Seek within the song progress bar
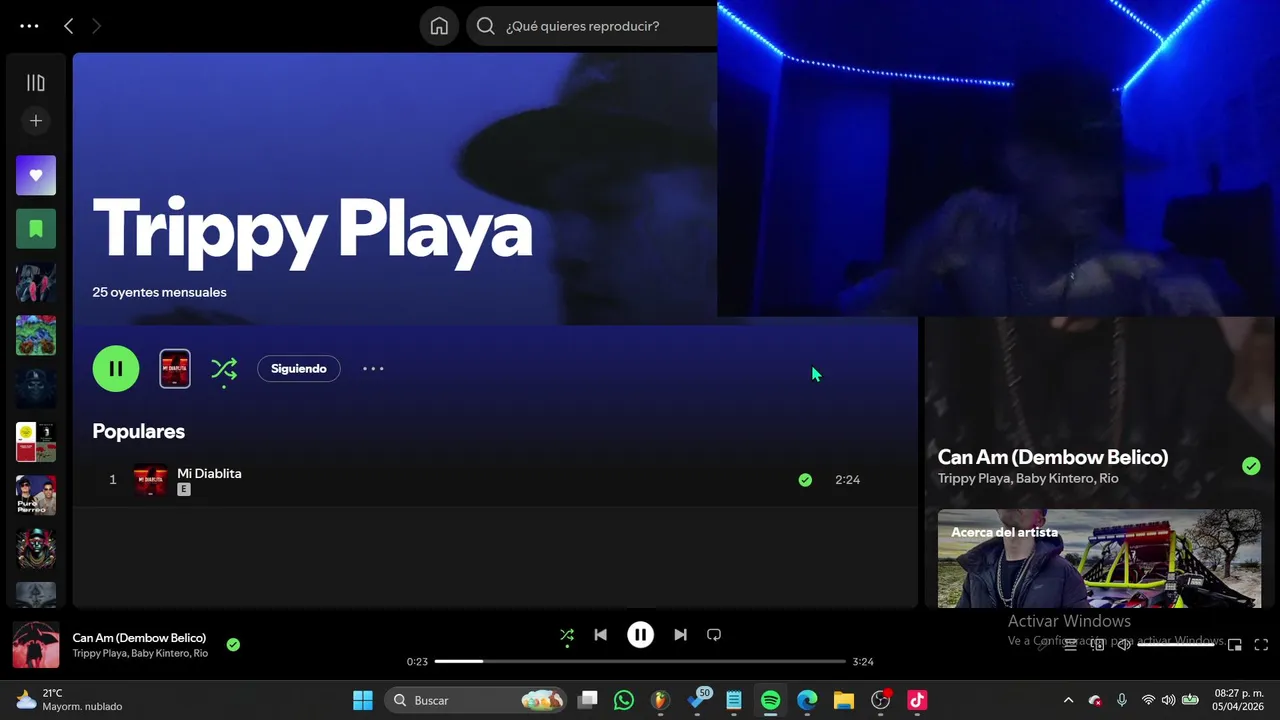Screen dimensions: 1280x720 point(640,661)
